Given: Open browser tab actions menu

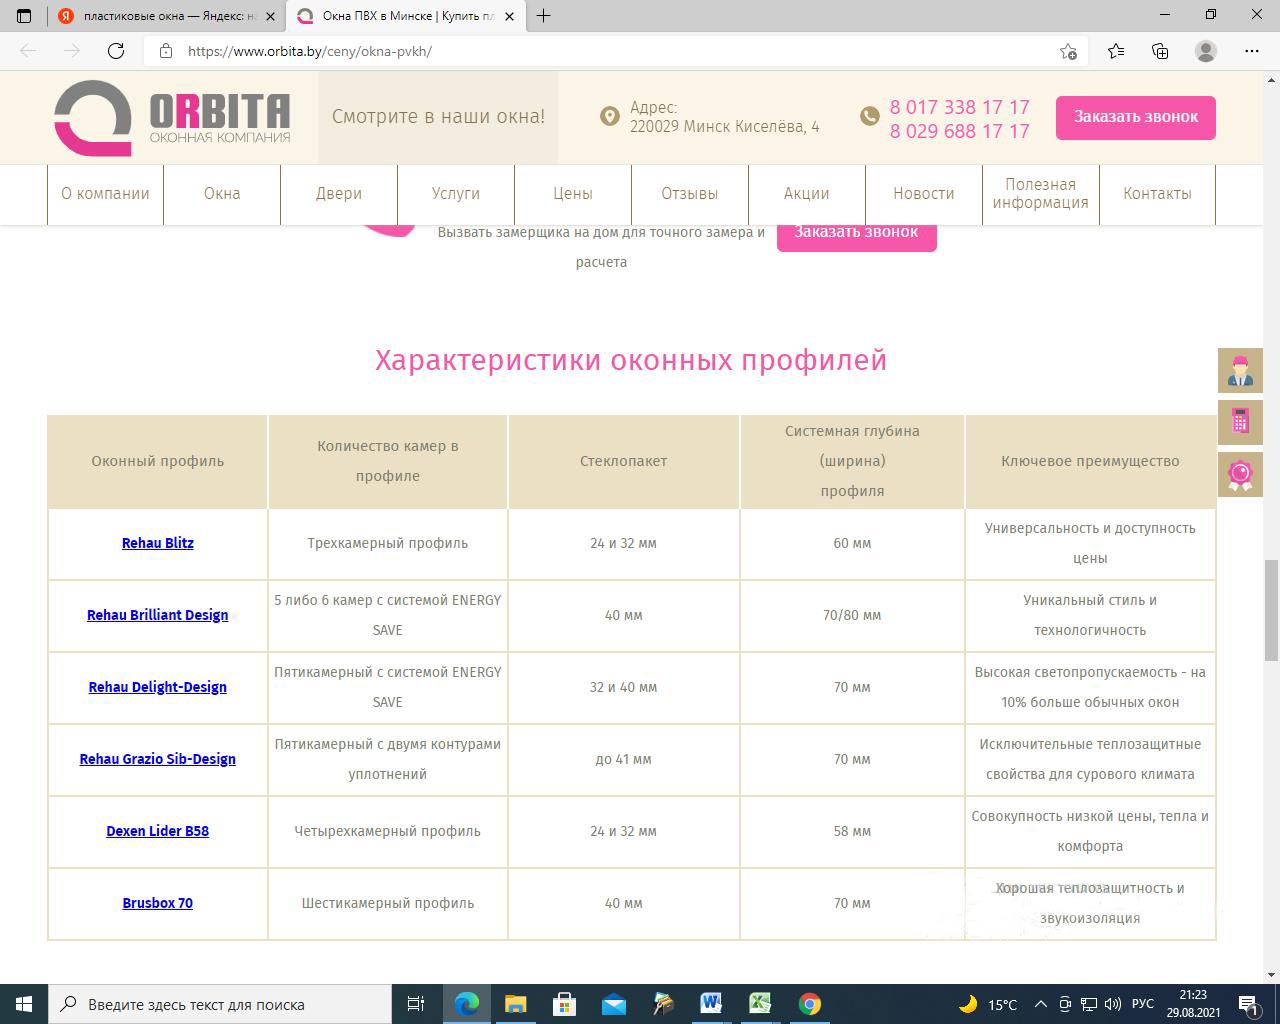Looking at the screenshot, I should coord(24,16).
